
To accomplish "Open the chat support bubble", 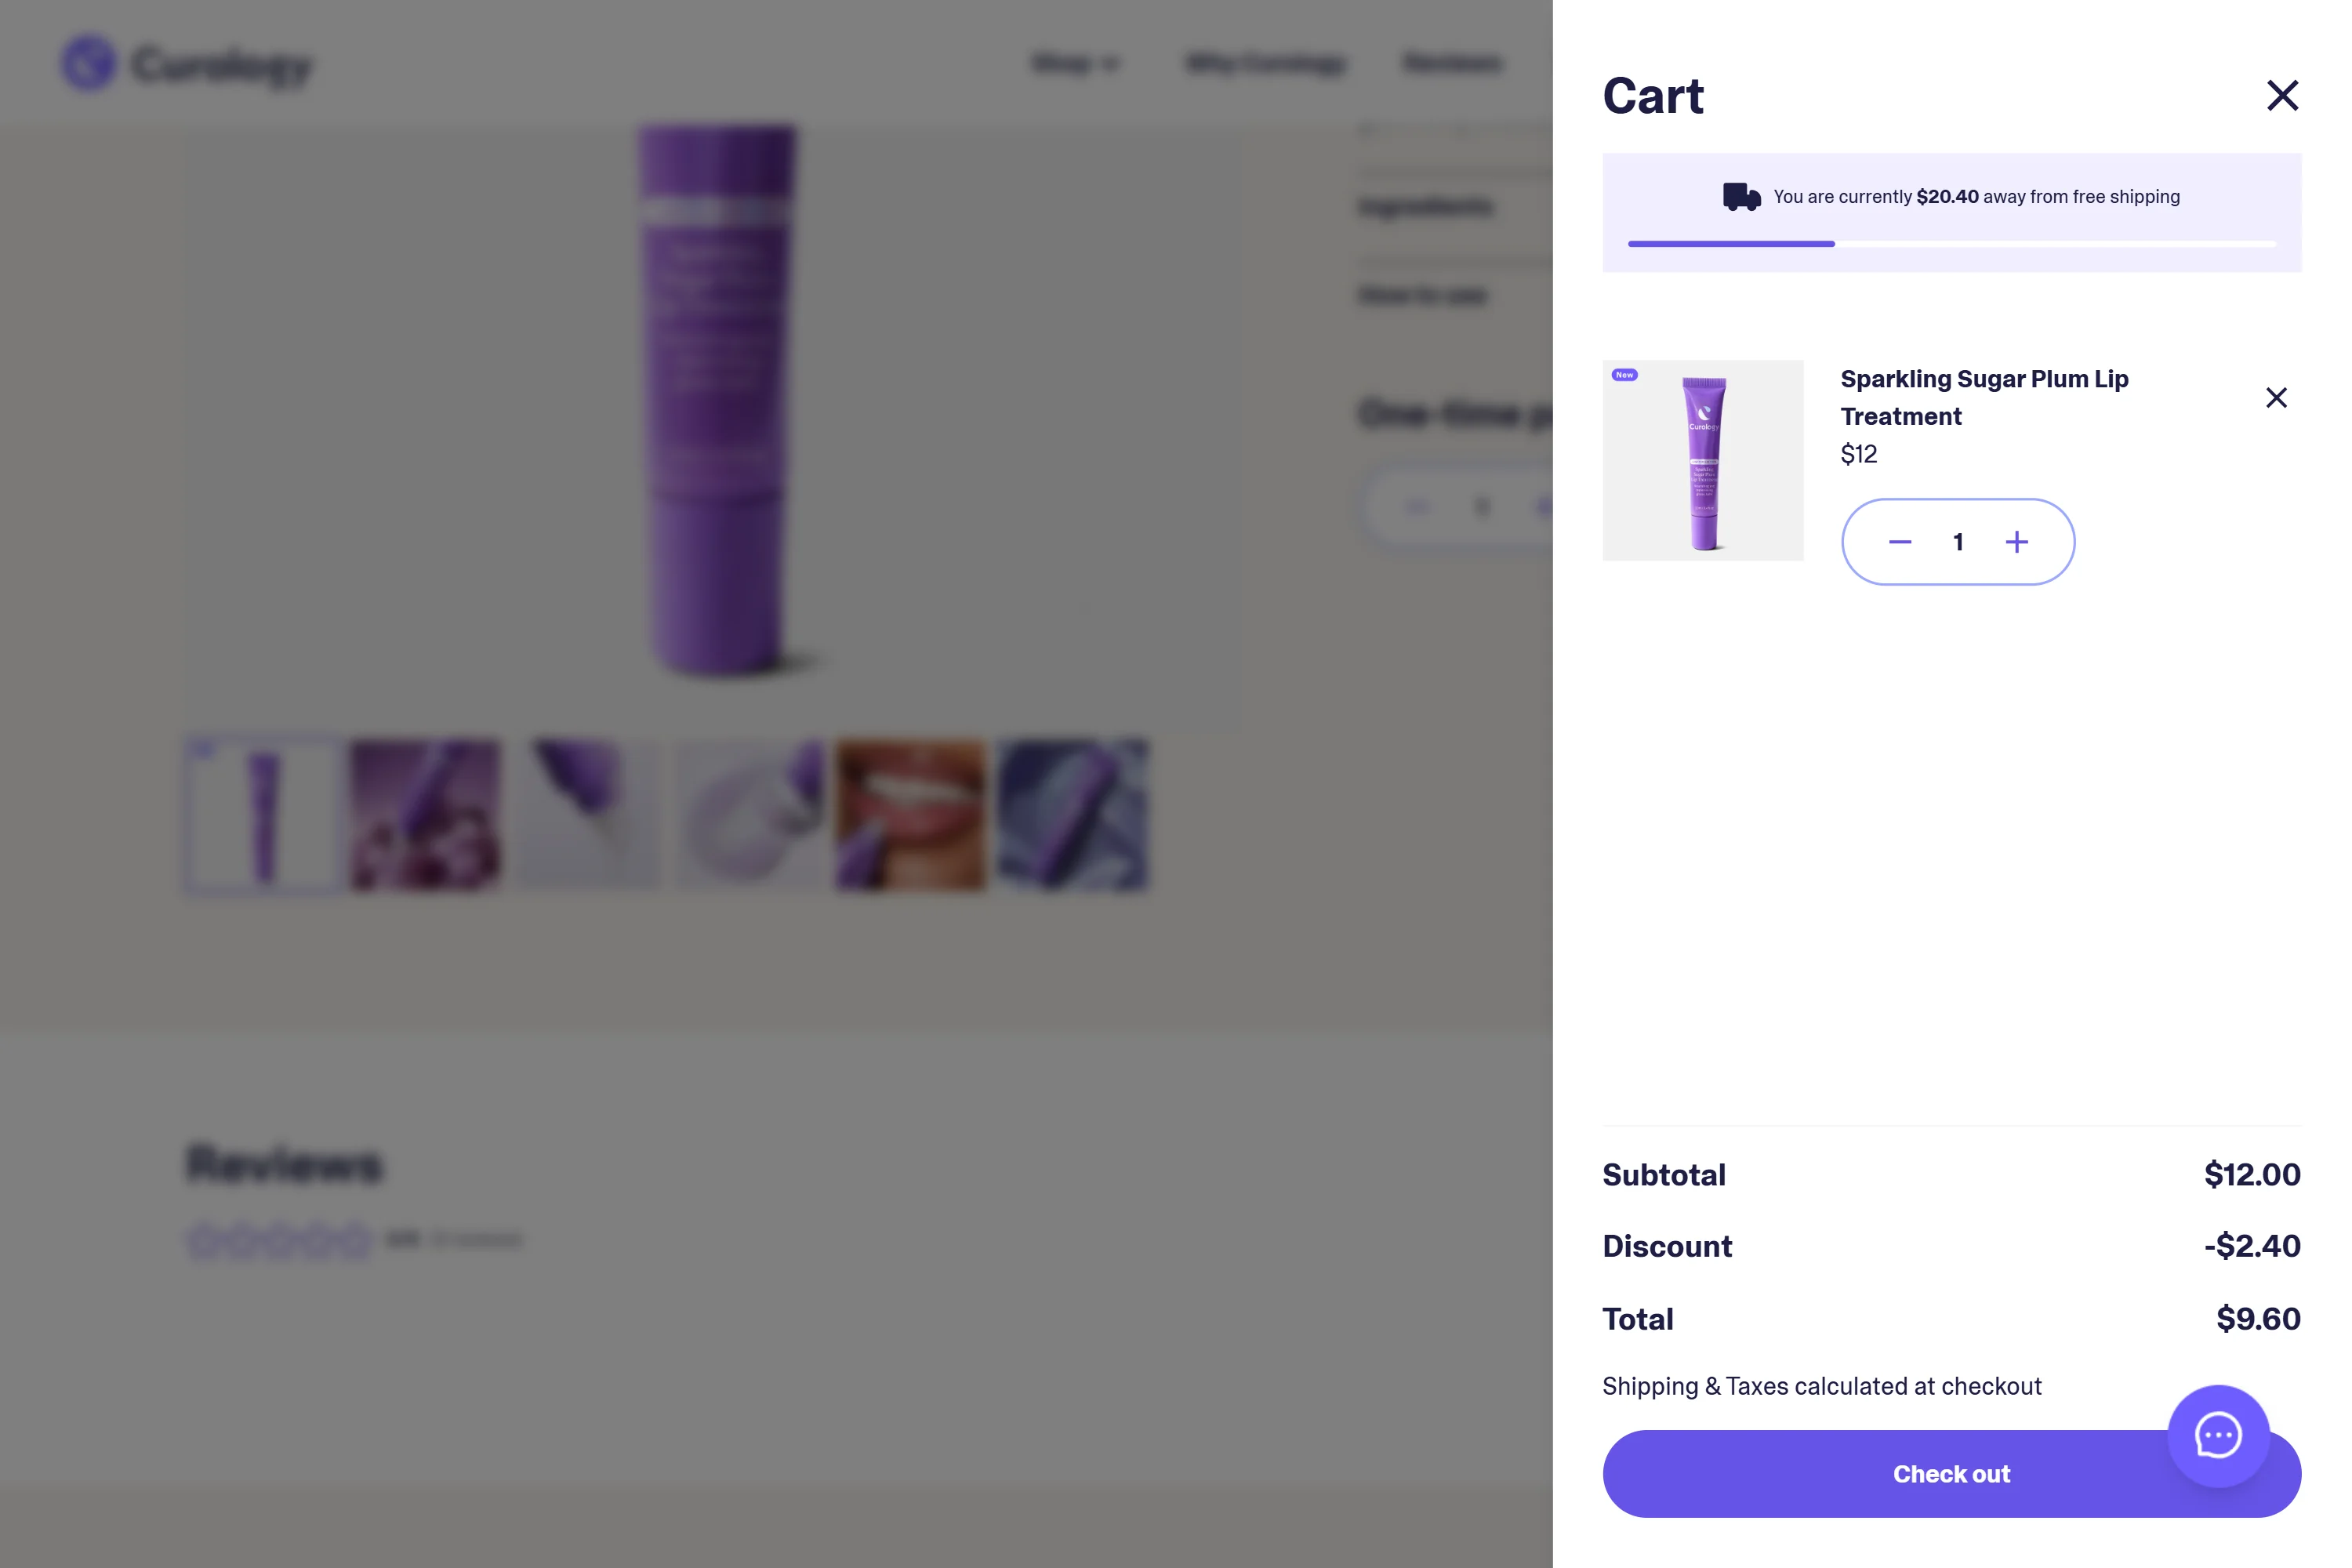I will coord(2218,1436).
